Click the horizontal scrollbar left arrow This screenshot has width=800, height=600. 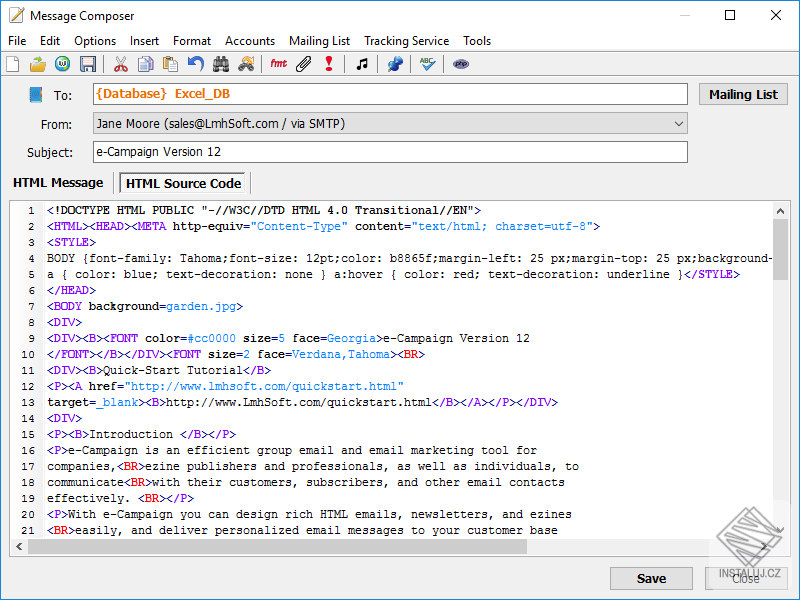point(19,546)
